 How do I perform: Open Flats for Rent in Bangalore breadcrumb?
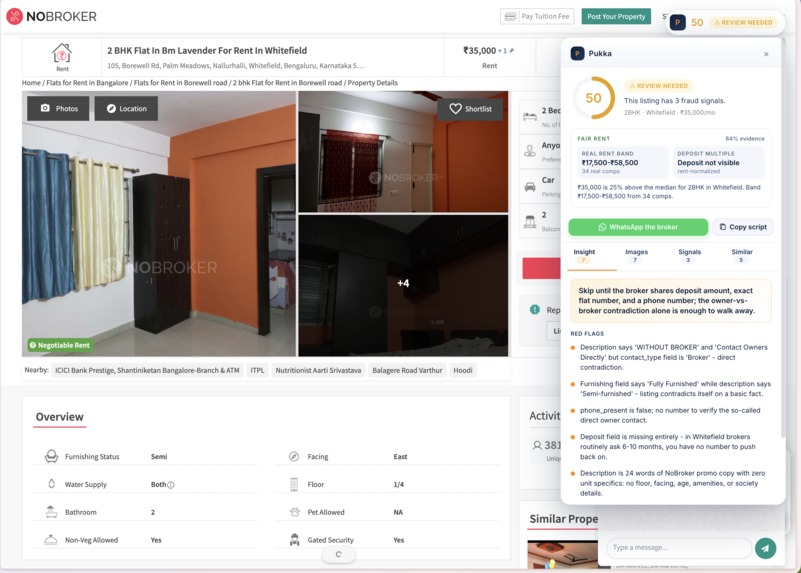pos(87,83)
